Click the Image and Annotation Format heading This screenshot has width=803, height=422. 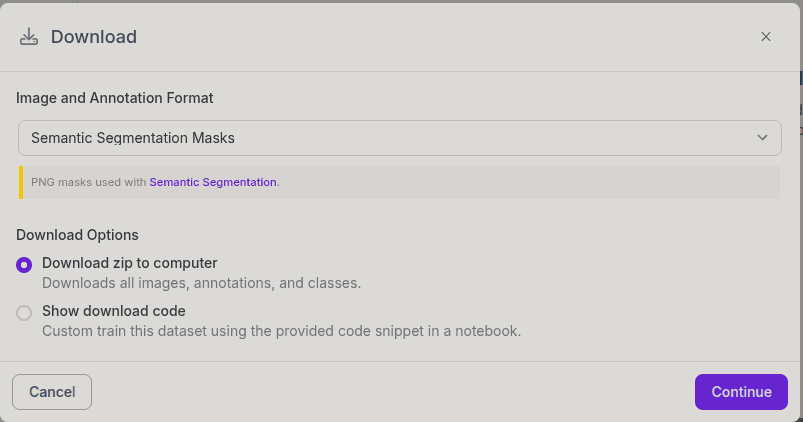115,98
